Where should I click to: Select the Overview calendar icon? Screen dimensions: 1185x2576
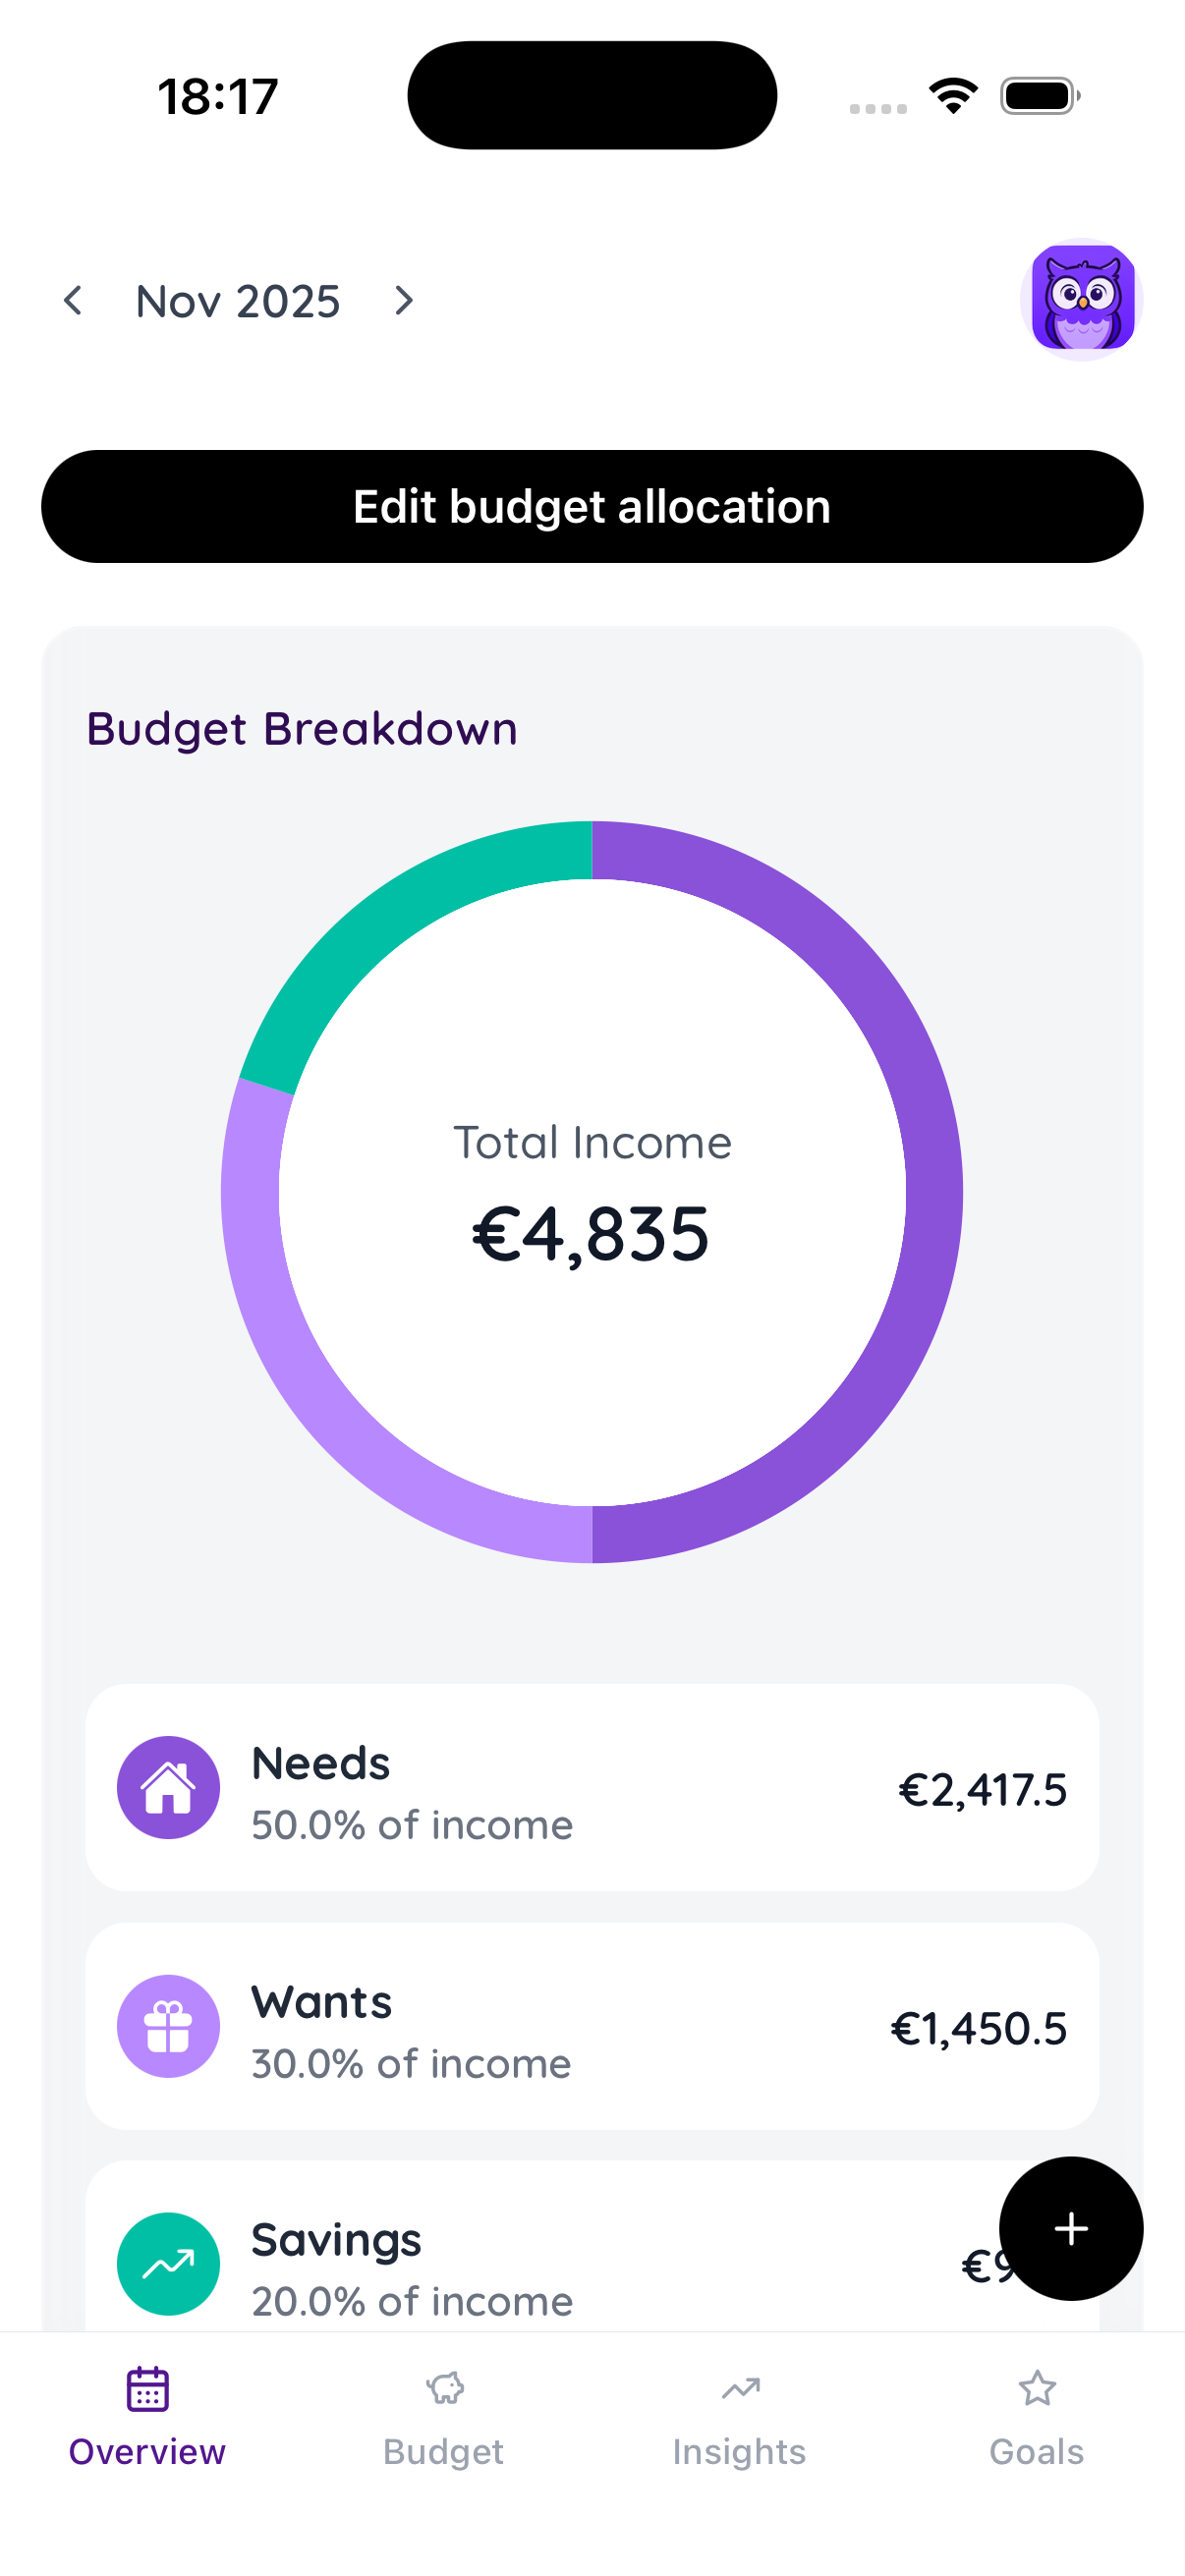[147, 2389]
